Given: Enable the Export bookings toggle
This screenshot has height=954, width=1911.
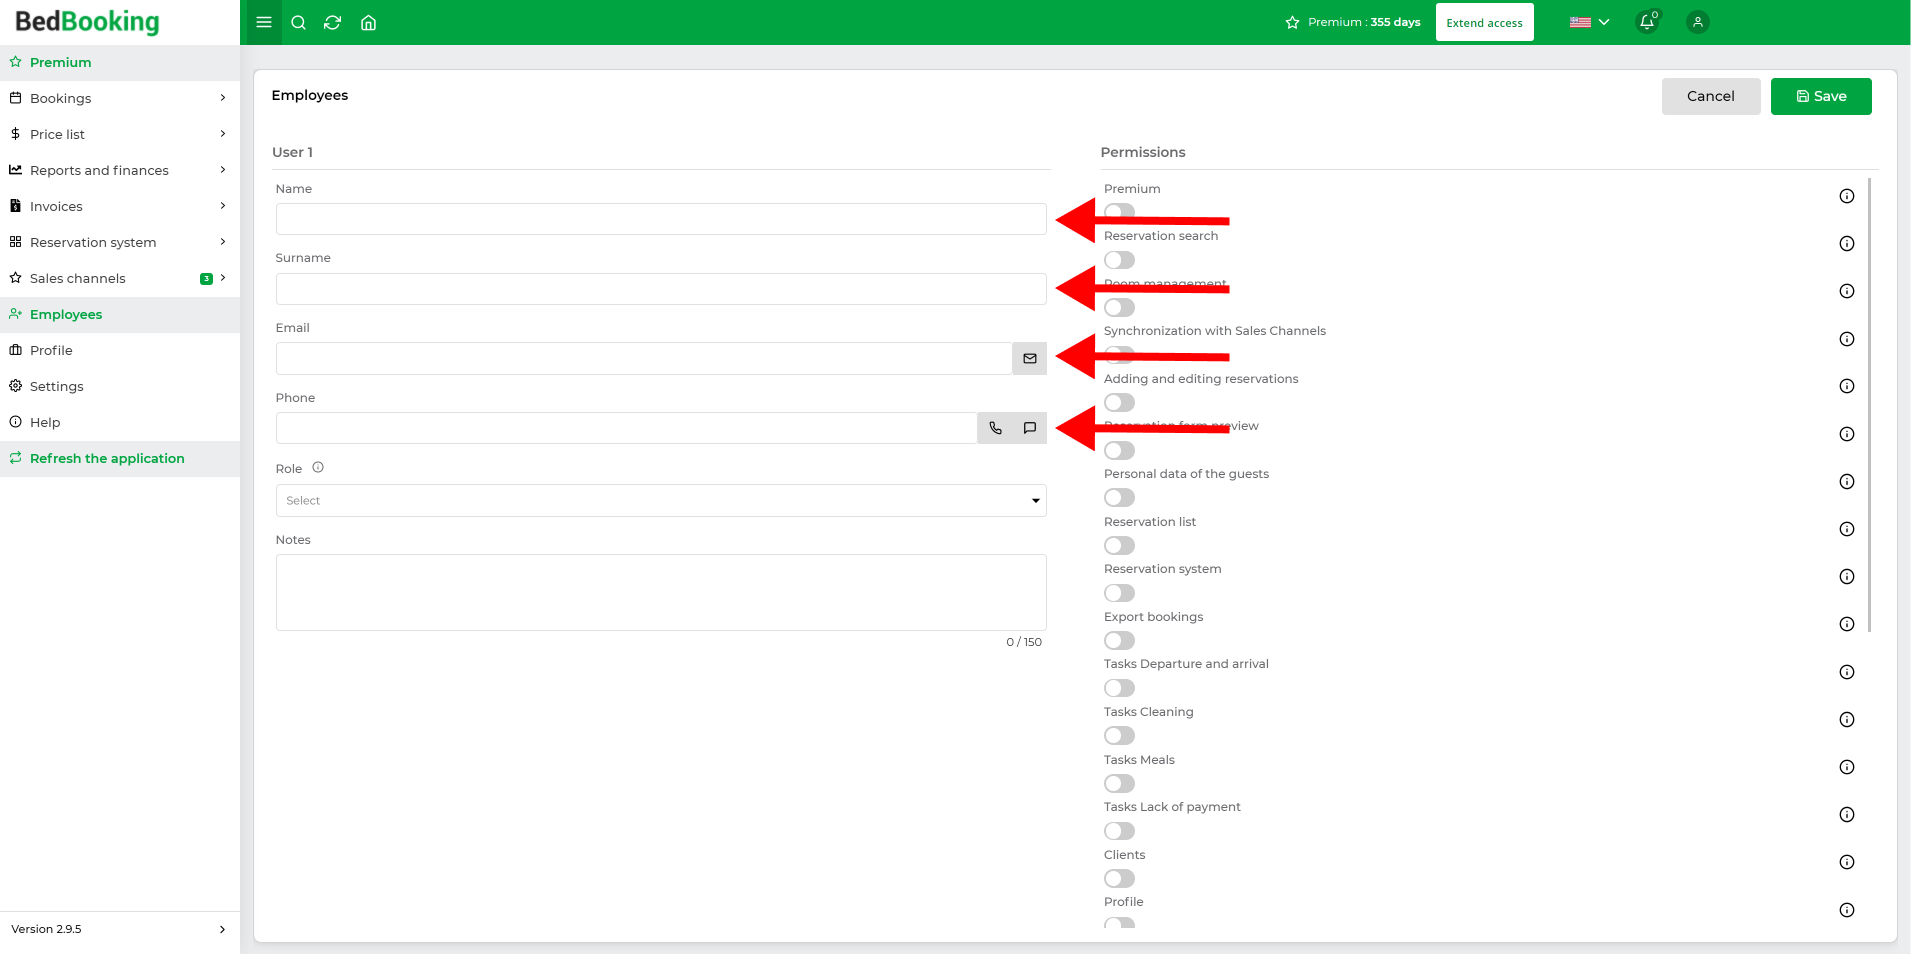Looking at the screenshot, I should pos(1119,641).
